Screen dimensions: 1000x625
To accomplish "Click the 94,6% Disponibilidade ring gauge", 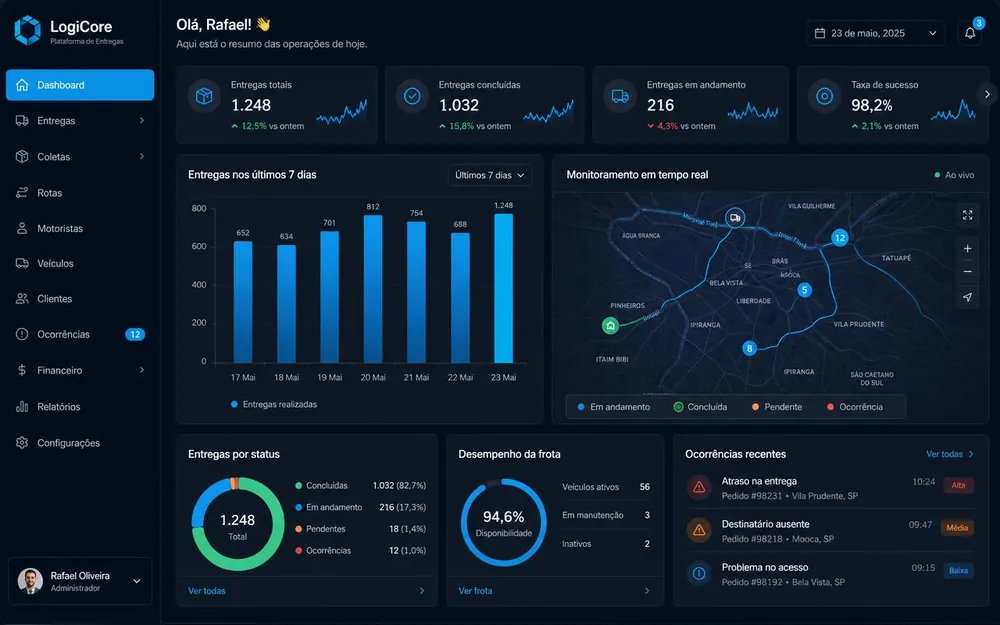I will pos(504,522).
